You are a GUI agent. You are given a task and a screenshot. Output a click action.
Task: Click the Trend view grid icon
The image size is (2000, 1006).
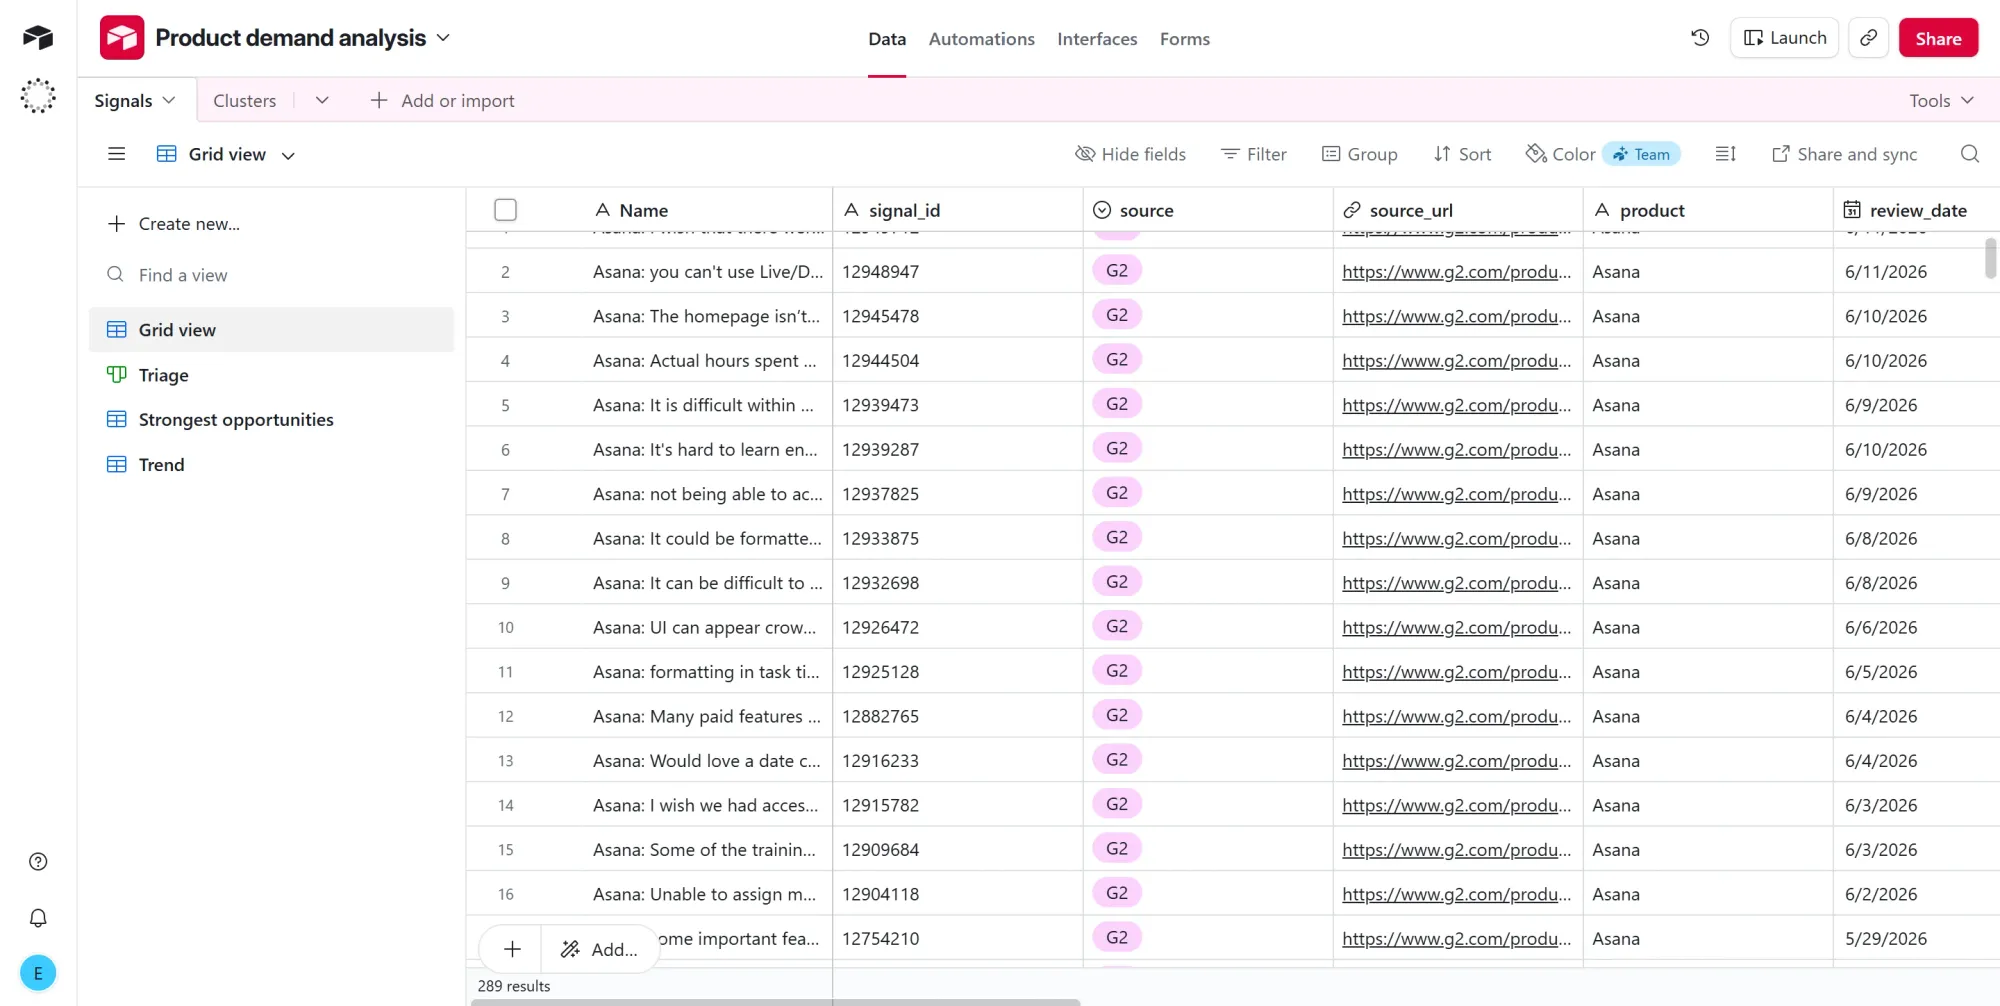coord(117,465)
